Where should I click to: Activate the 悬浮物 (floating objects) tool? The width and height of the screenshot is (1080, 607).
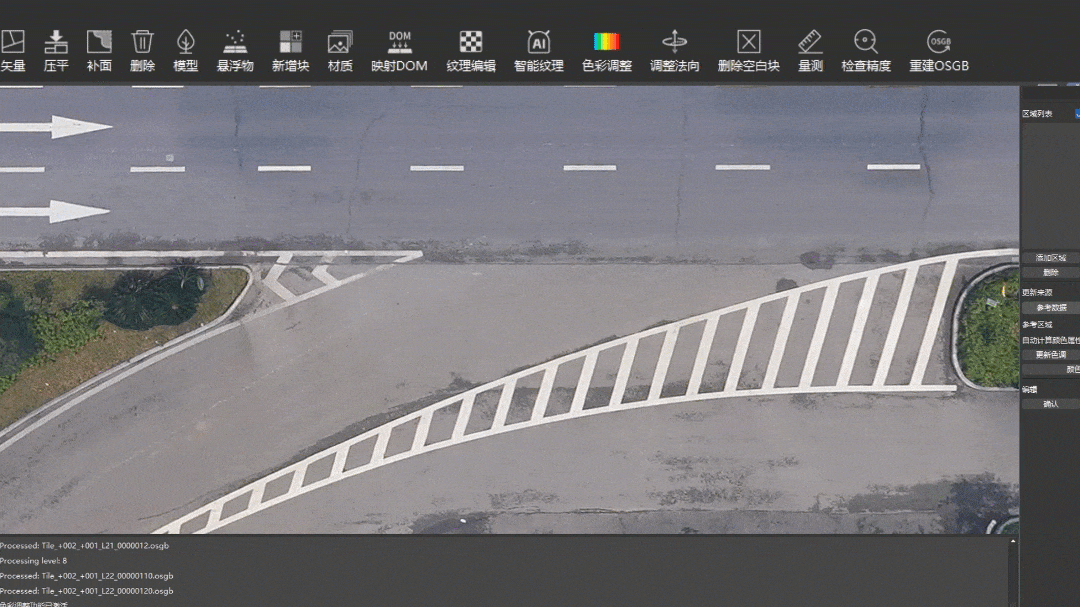[235, 42]
